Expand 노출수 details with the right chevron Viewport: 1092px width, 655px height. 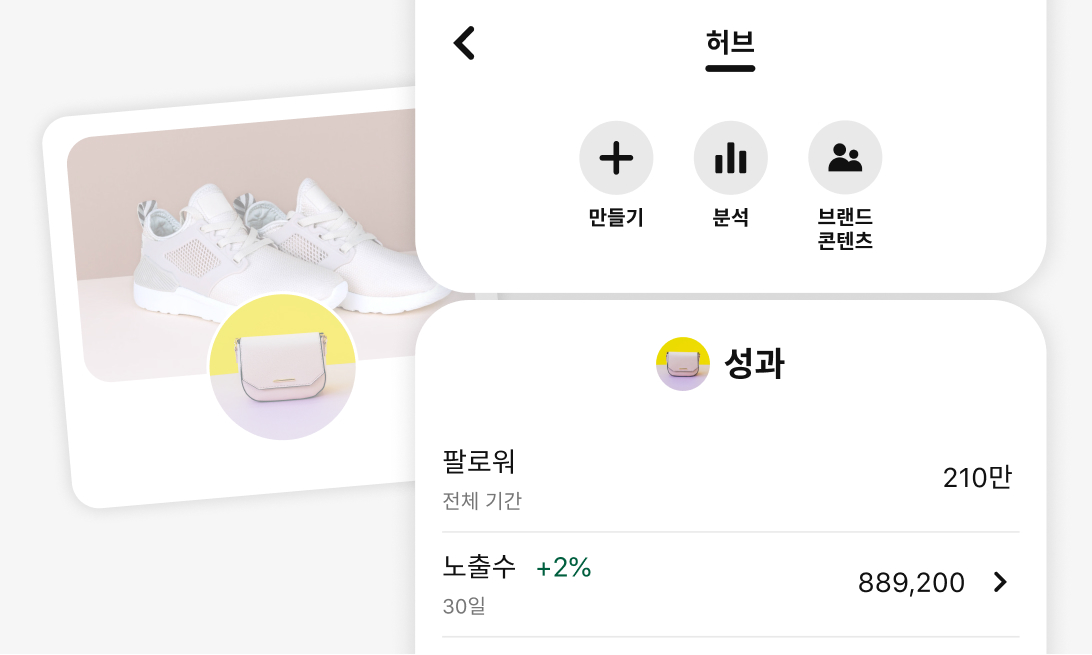point(998,583)
